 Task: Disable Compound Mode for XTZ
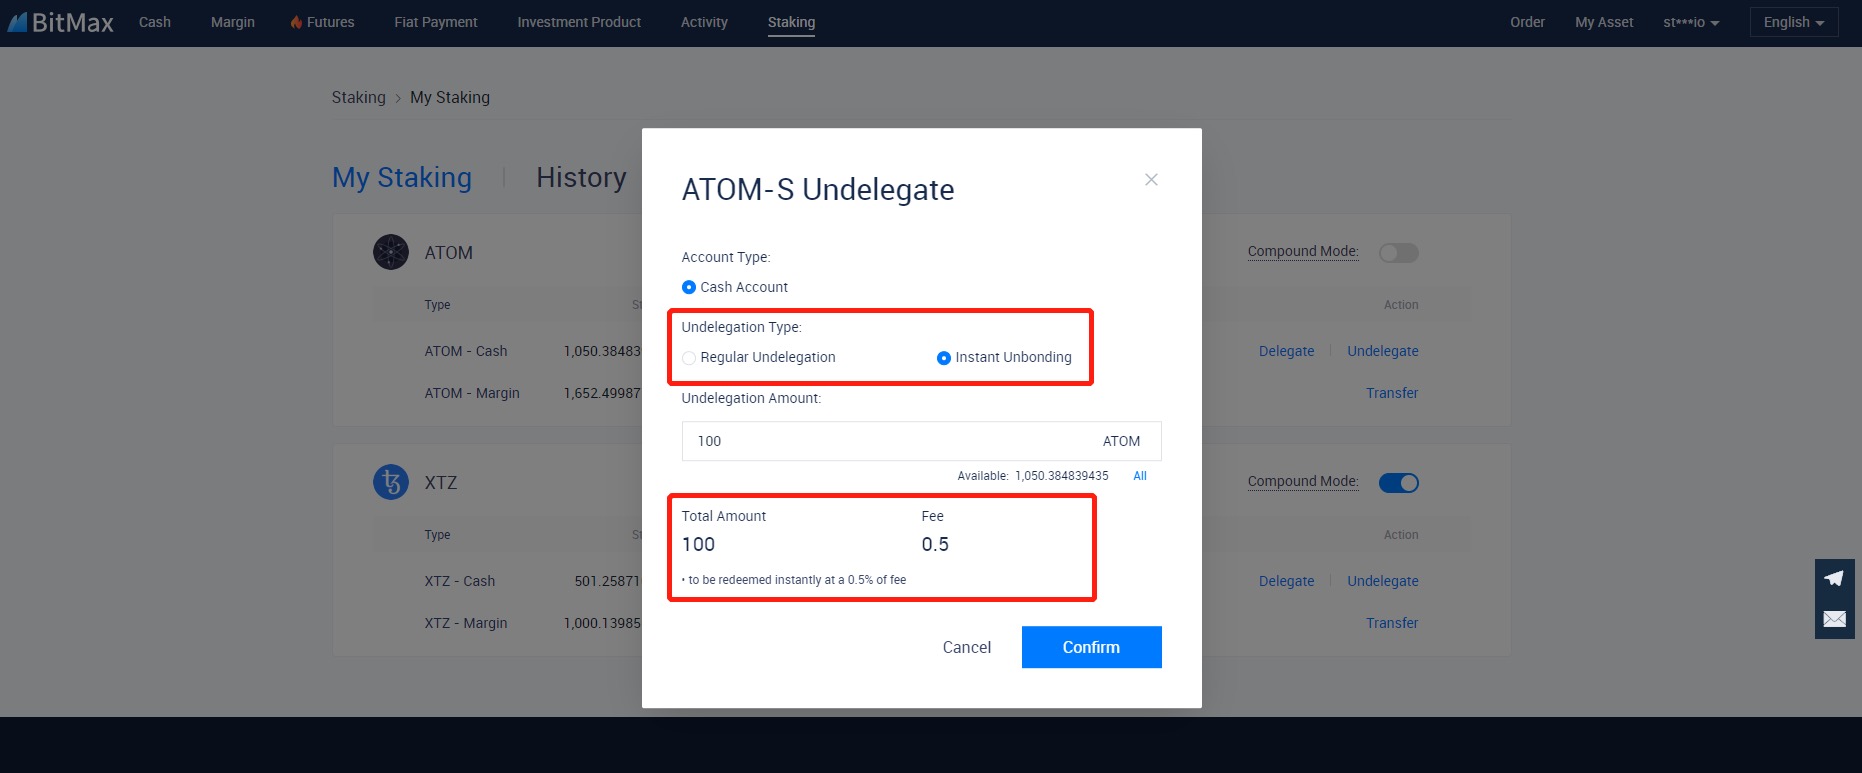coord(1398,483)
